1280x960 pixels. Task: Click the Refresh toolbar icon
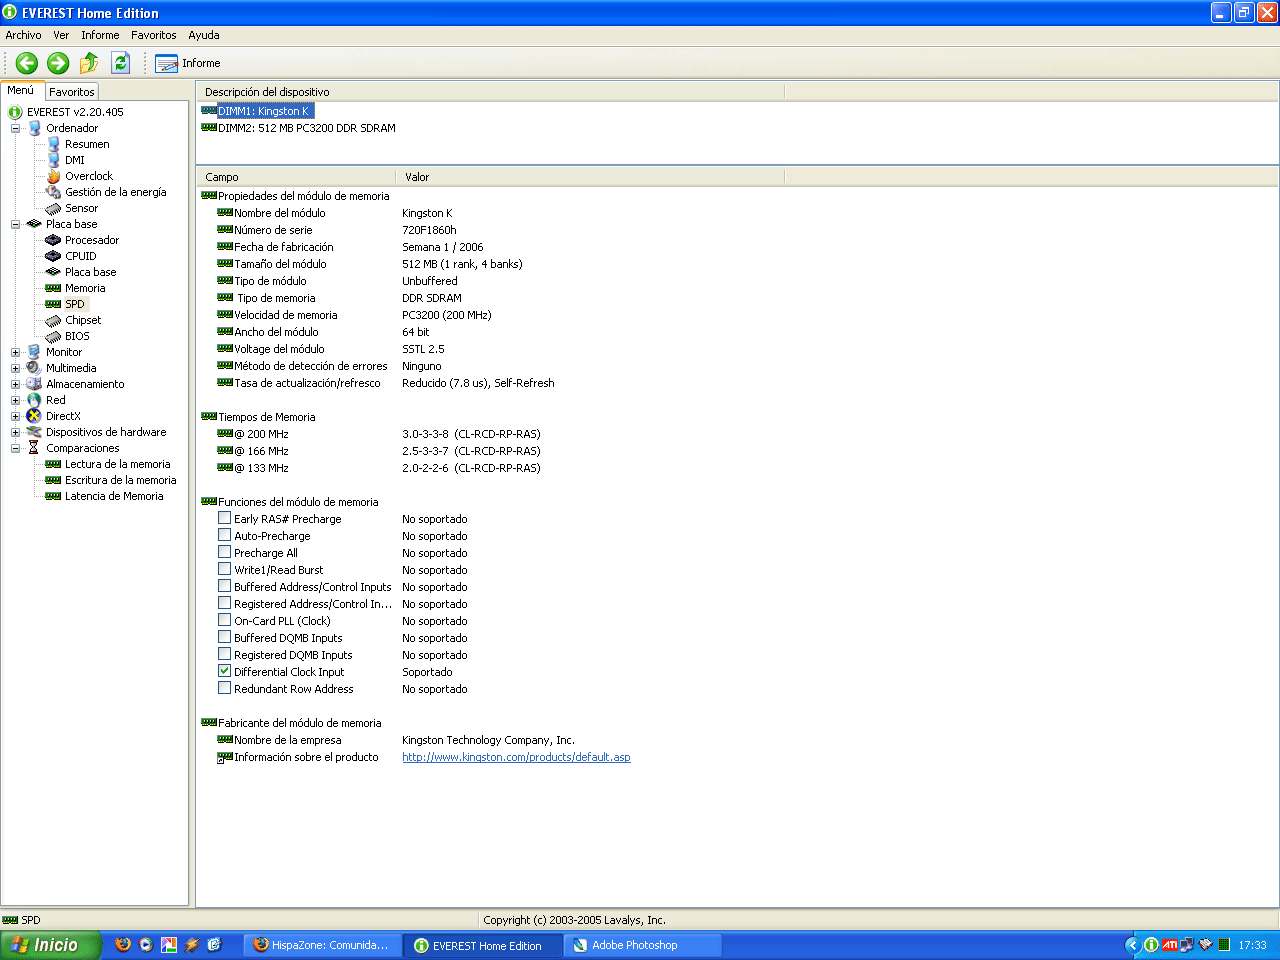pyautogui.click(x=120, y=63)
